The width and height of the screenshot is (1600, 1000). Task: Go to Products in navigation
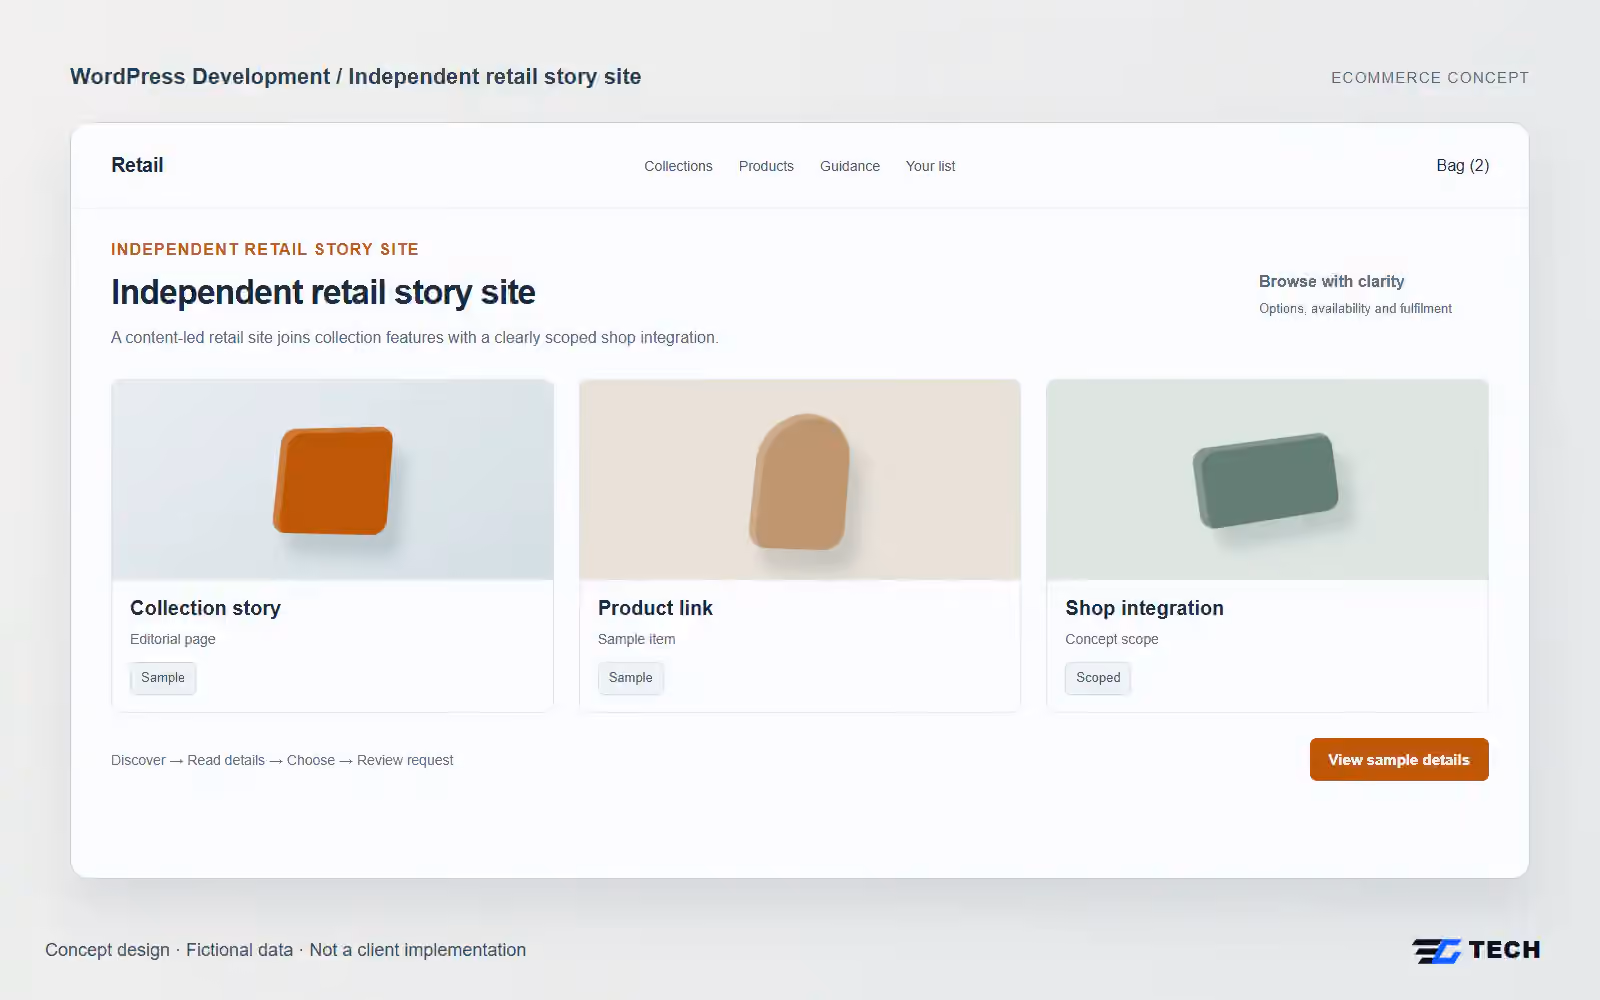pyautogui.click(x=766, y=166)
